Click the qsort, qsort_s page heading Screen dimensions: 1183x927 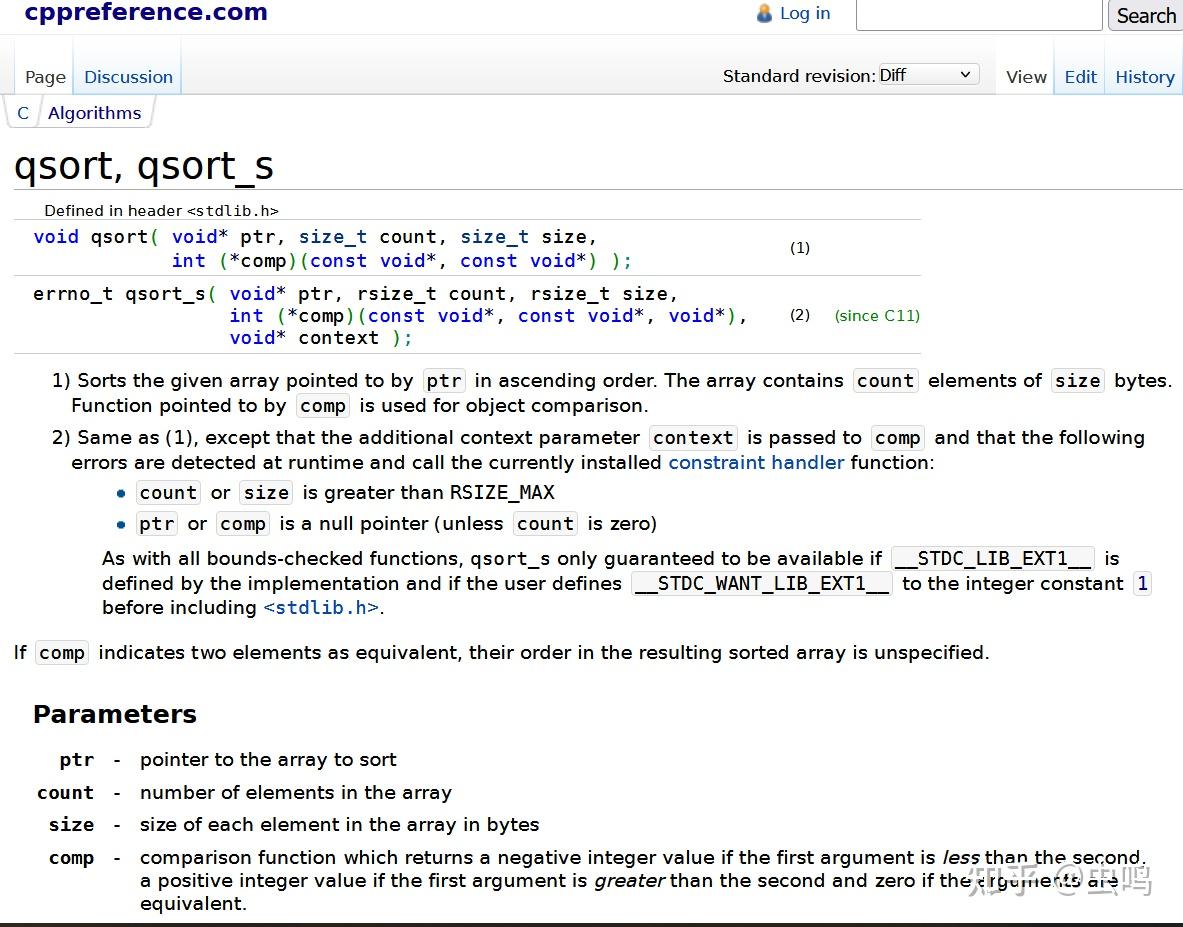[x=144, y=166]
